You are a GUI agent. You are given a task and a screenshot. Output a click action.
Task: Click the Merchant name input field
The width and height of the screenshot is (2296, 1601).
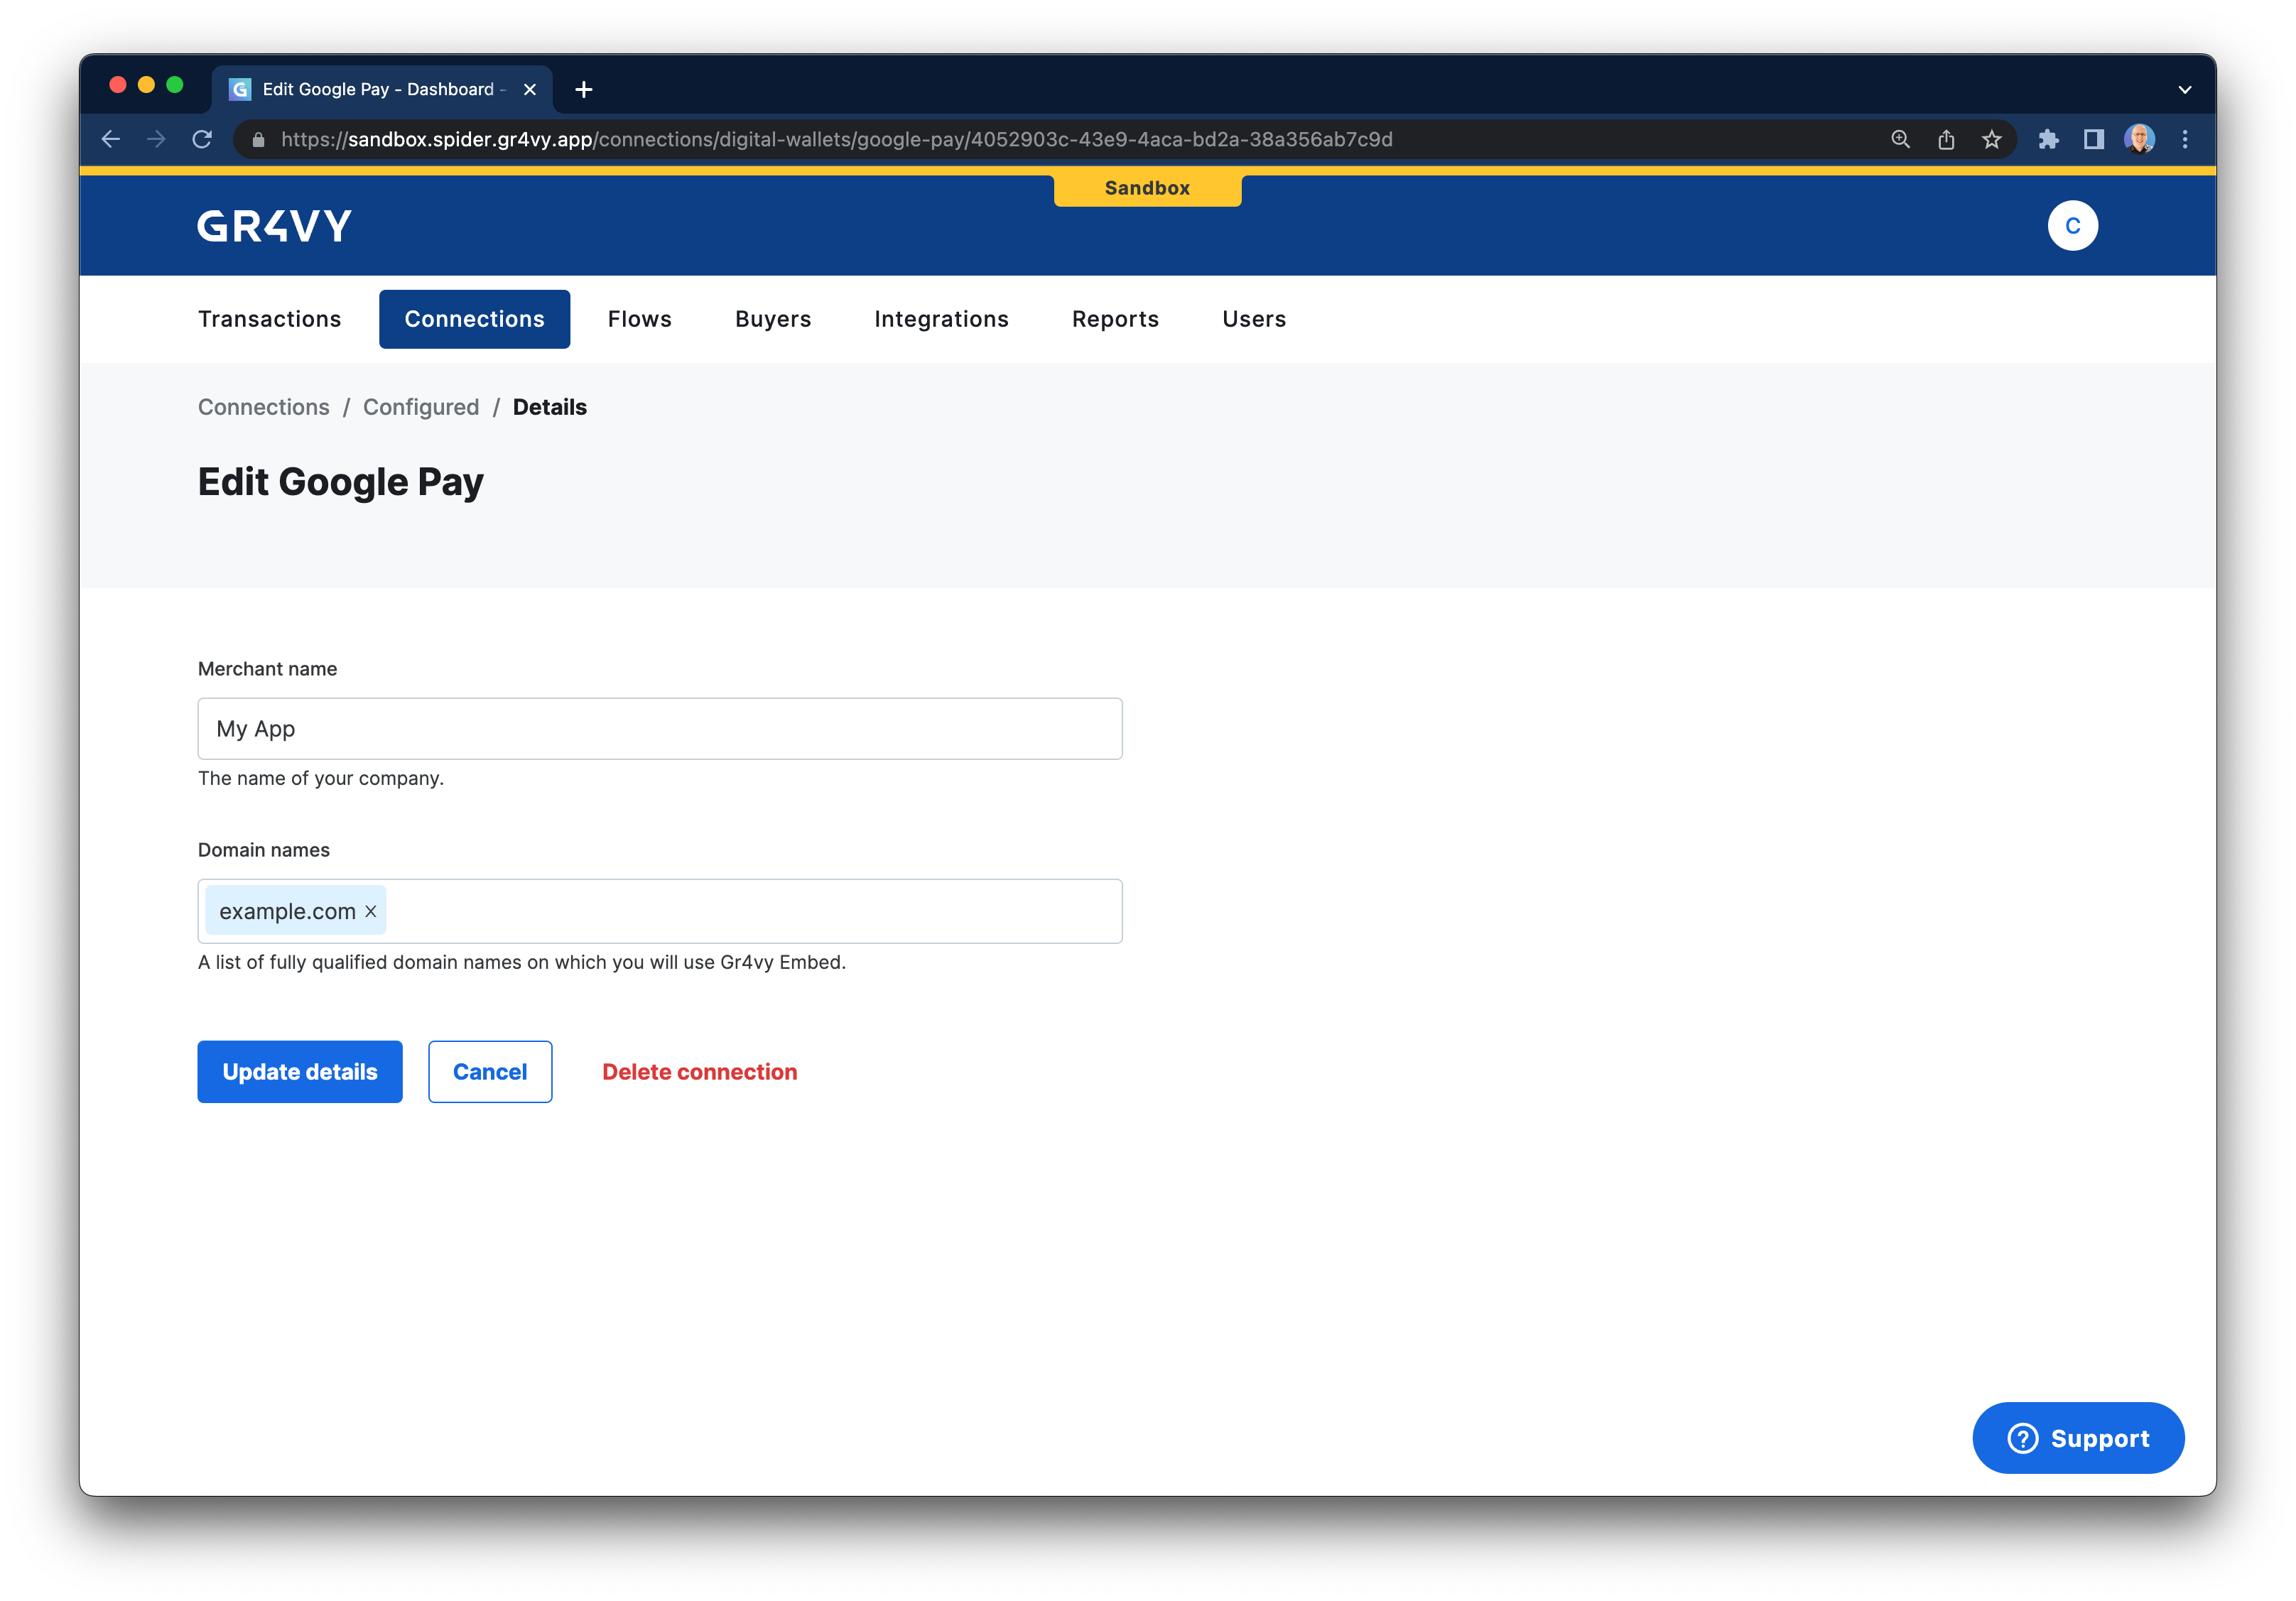[660, 728]
